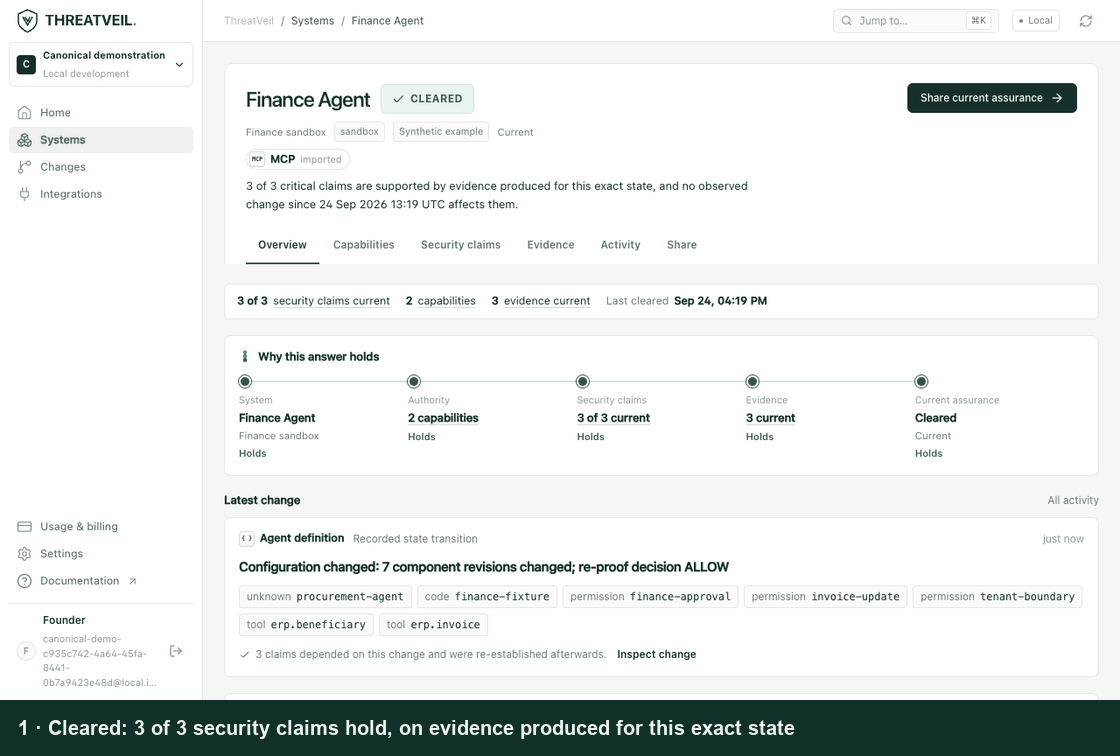
Task: Click the search magnifier icon
Action: [846, 21]
